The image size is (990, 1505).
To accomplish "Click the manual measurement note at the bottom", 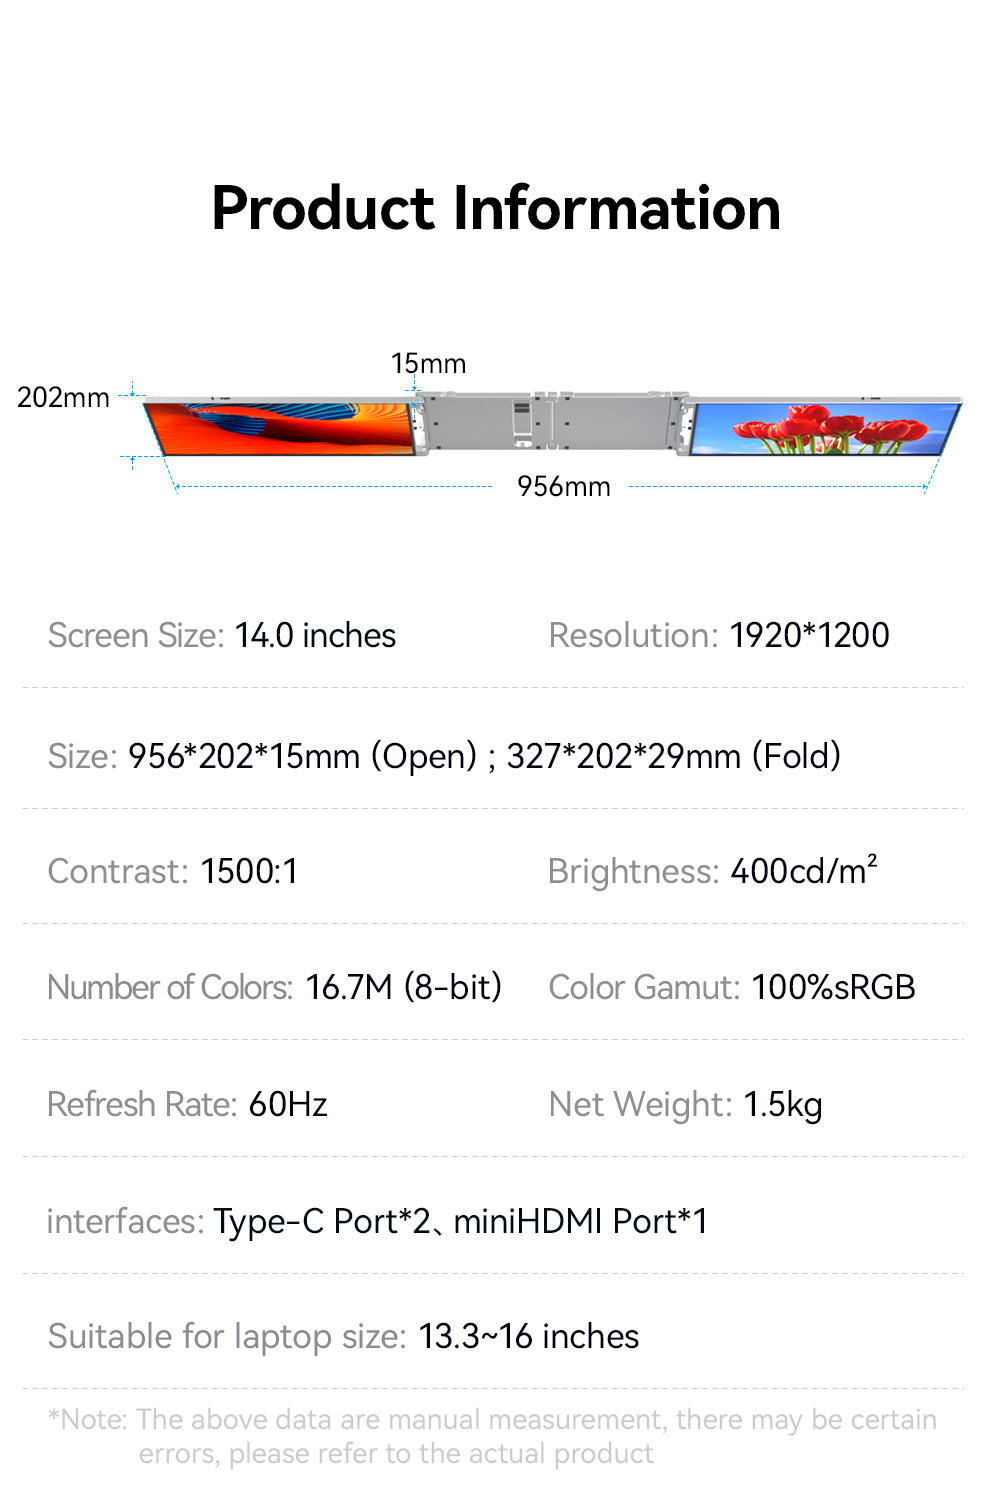I will (x=492, y=1437).
